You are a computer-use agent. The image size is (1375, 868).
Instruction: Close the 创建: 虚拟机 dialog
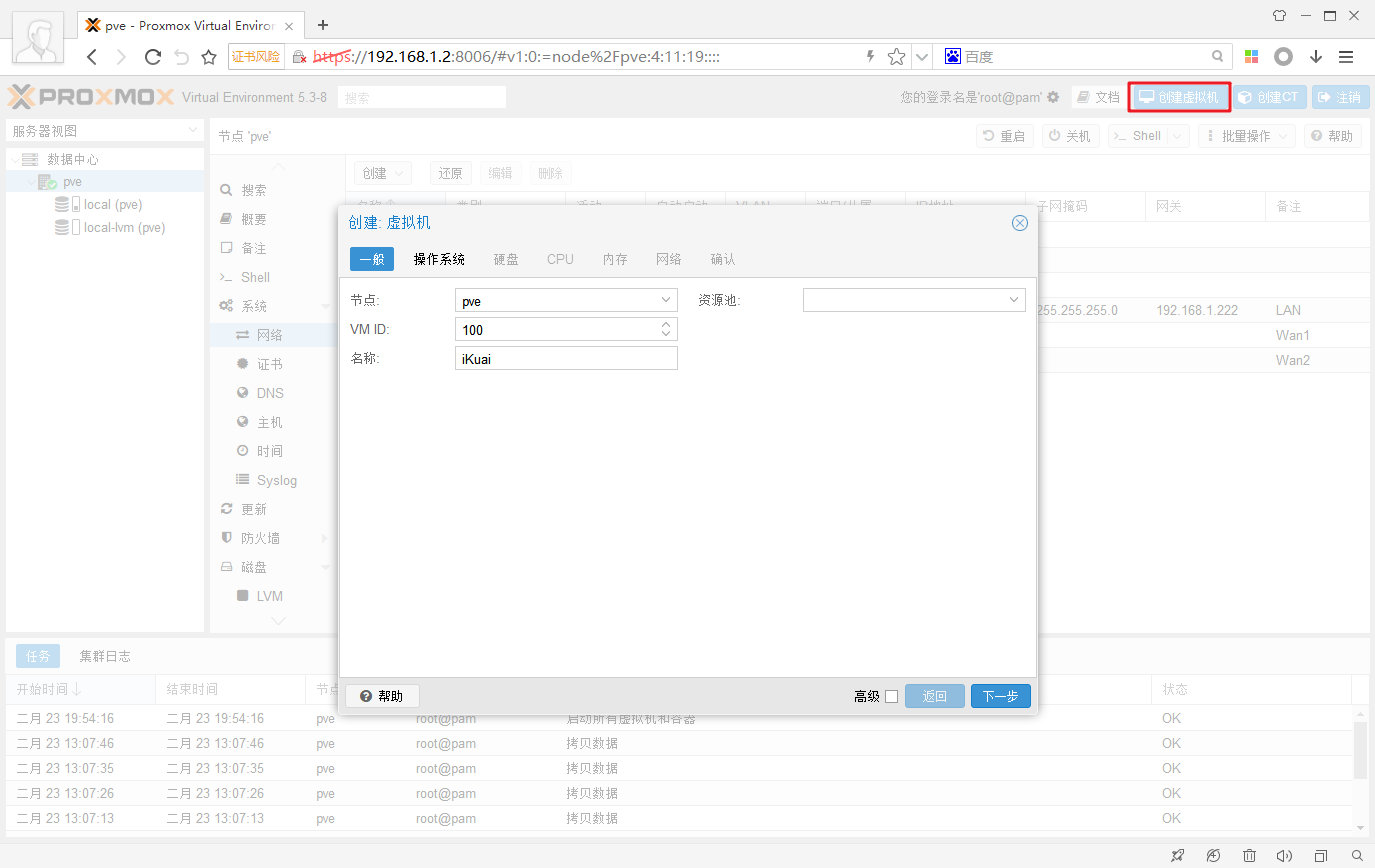pos(1020,223)
